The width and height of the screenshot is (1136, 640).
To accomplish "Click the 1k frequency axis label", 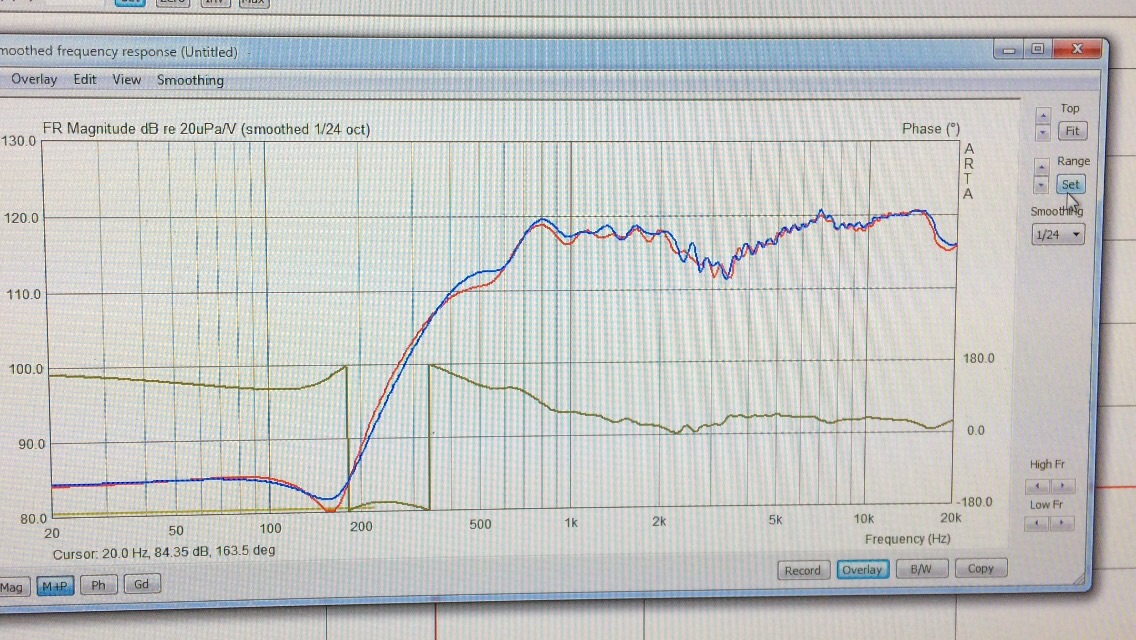I will pyautogui.click(x=571, y=523).
